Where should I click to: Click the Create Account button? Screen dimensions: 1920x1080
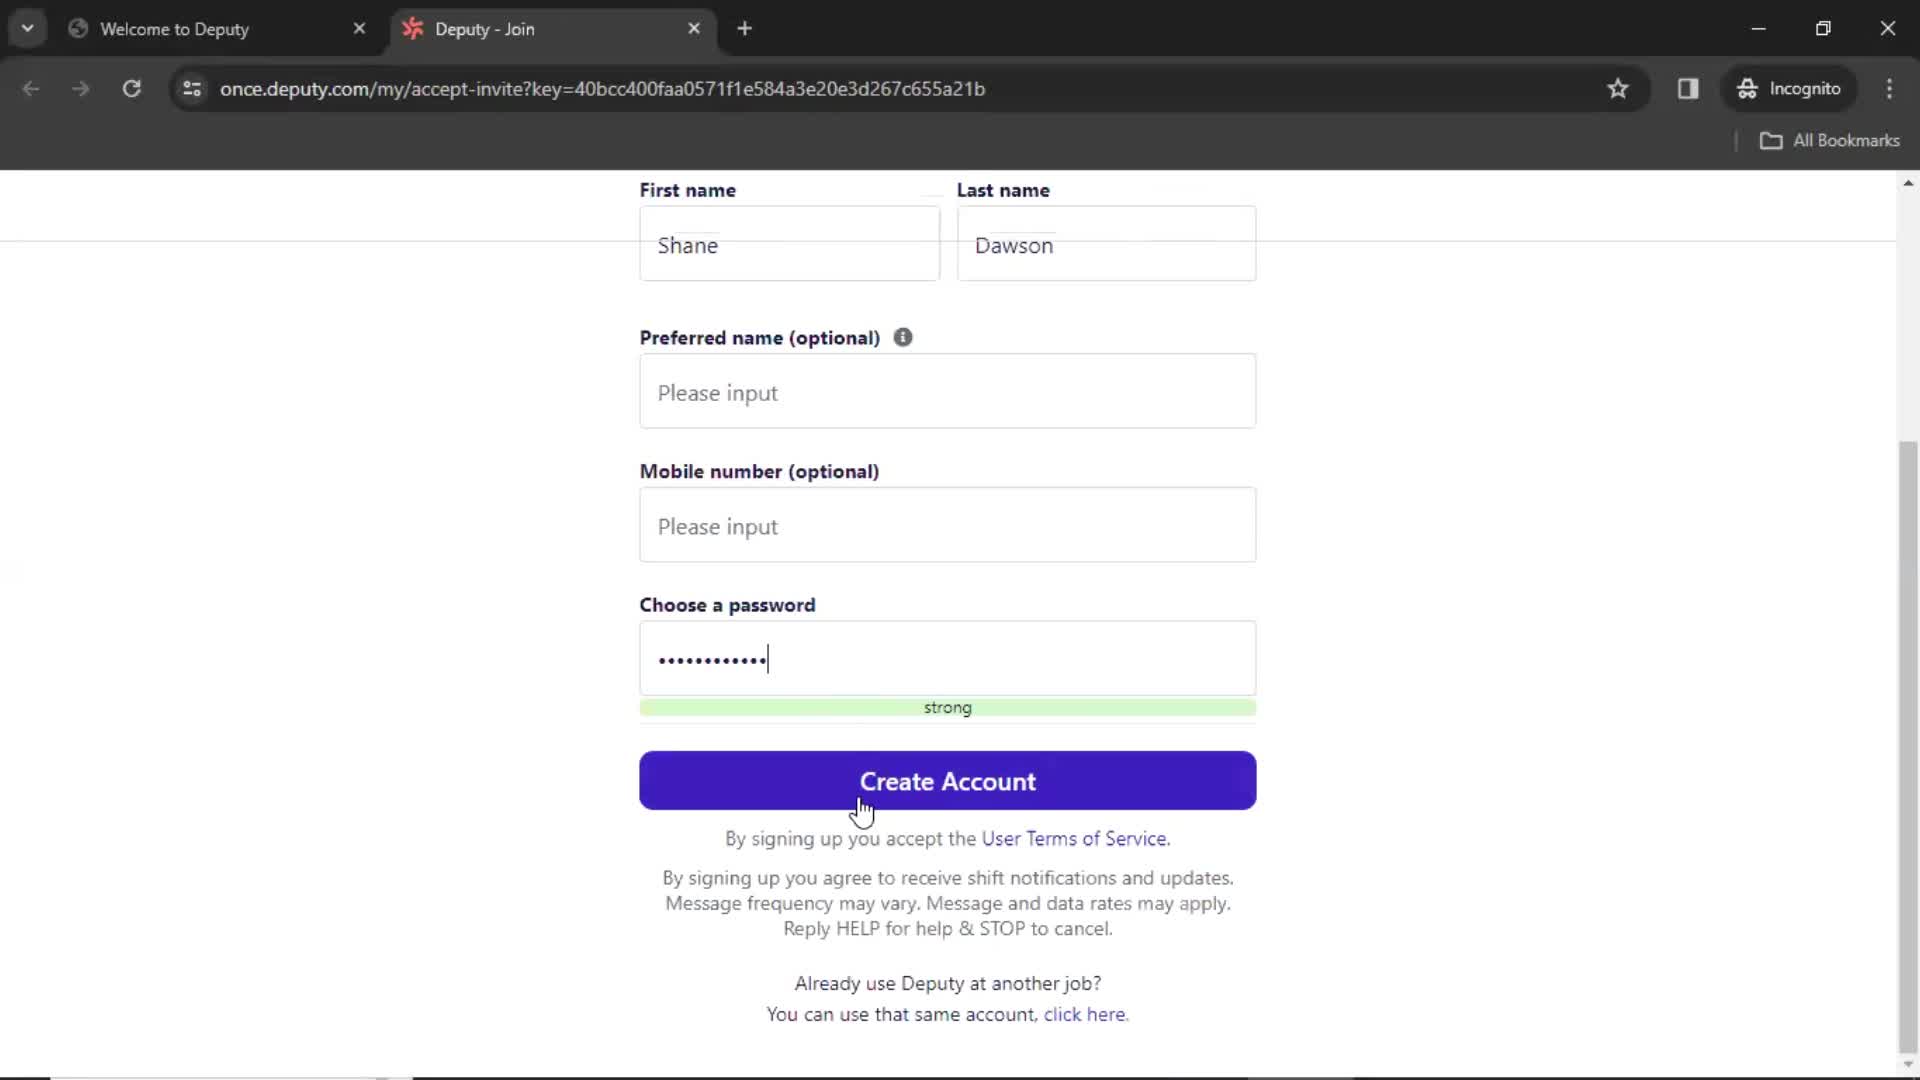click(x=947, y=781)
